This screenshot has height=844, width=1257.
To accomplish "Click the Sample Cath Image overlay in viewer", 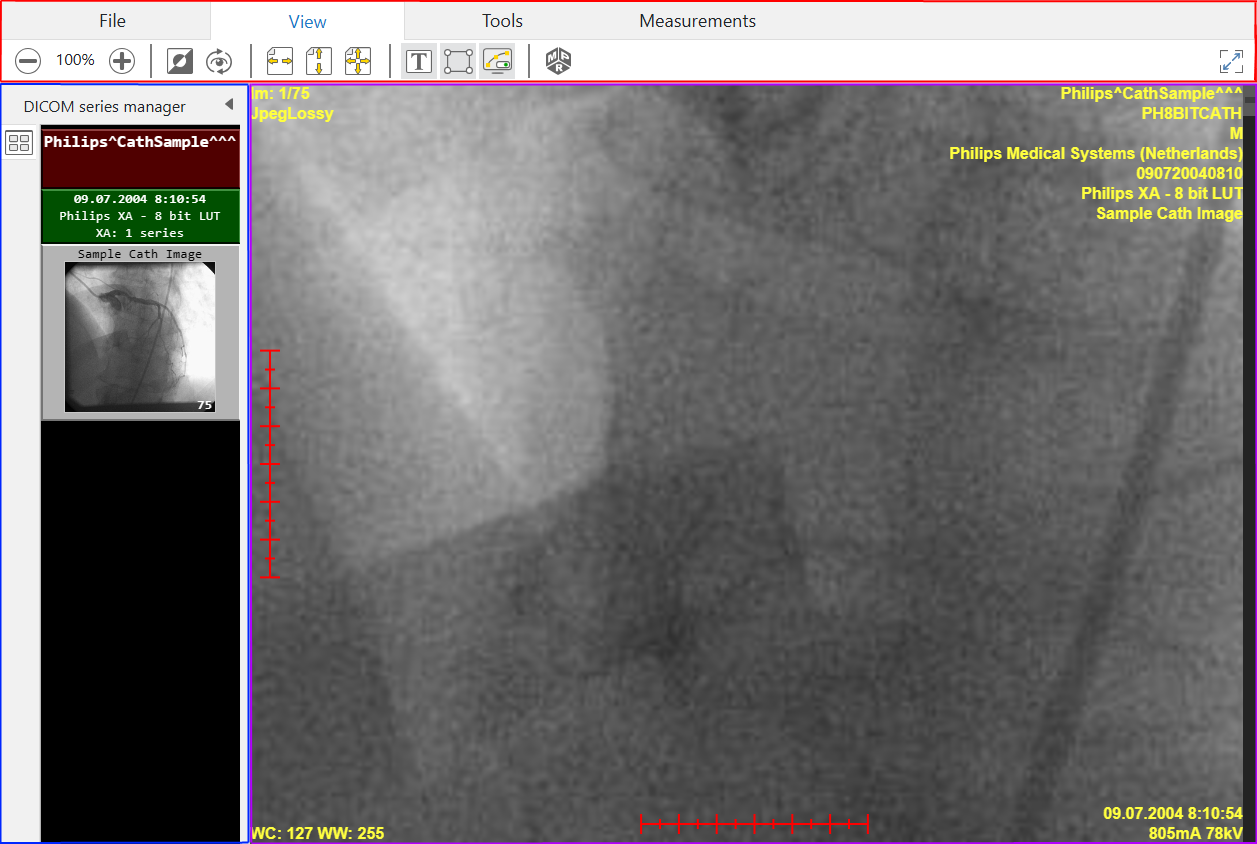I will 1170,214.
